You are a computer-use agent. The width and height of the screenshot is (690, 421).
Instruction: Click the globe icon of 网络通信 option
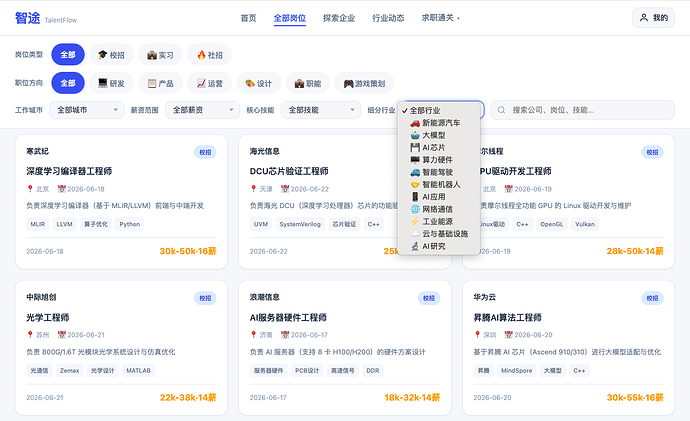tap(415, 209)
